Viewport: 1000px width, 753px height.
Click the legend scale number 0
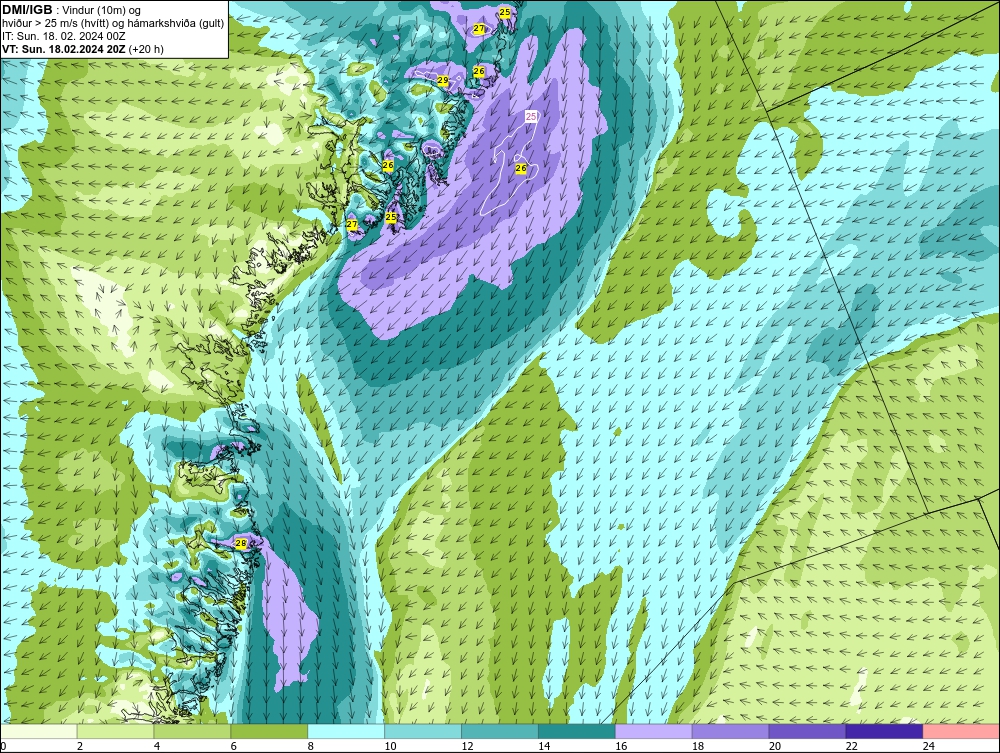pyautogui.click(x=3, y=746)
